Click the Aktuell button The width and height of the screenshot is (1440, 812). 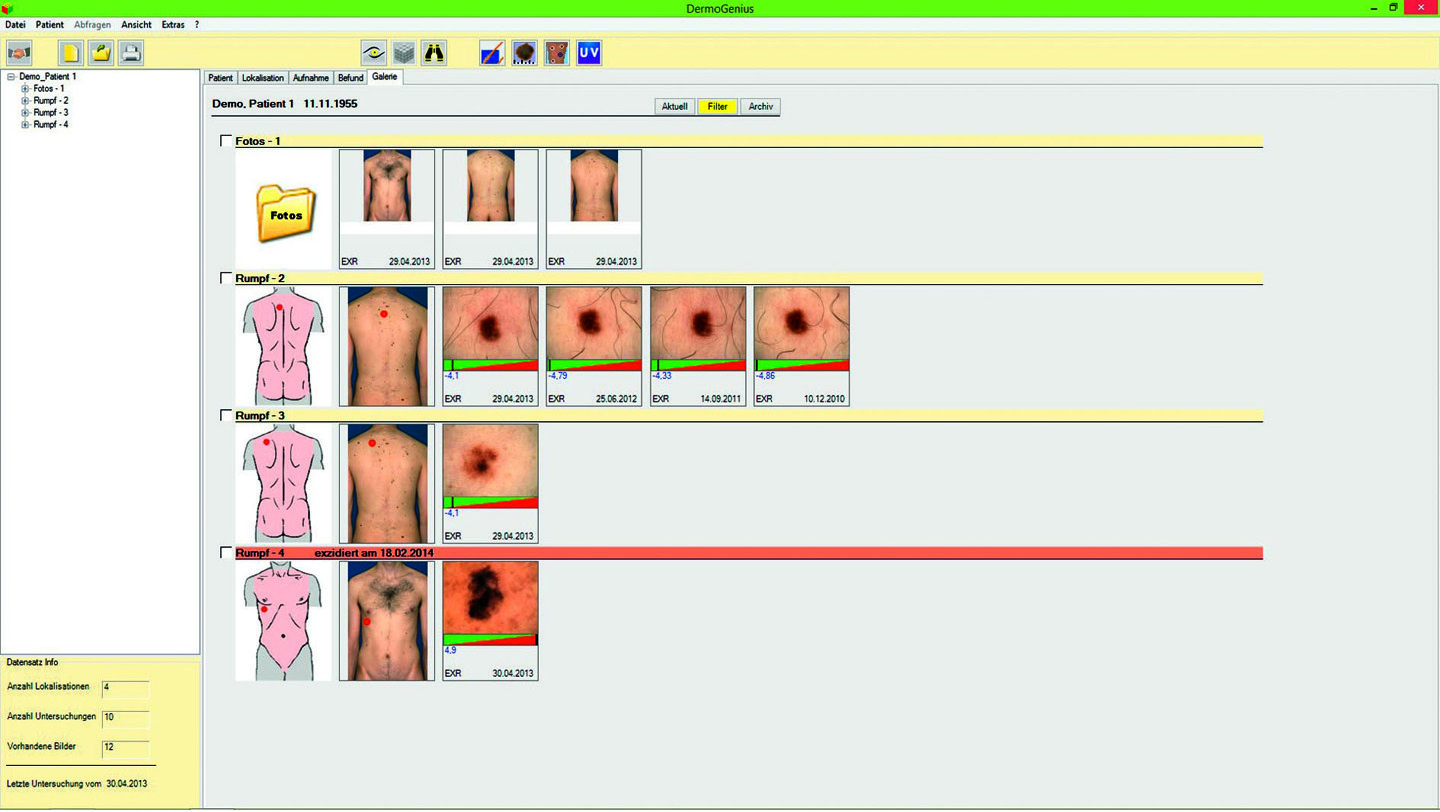click(x=675, y=106)
